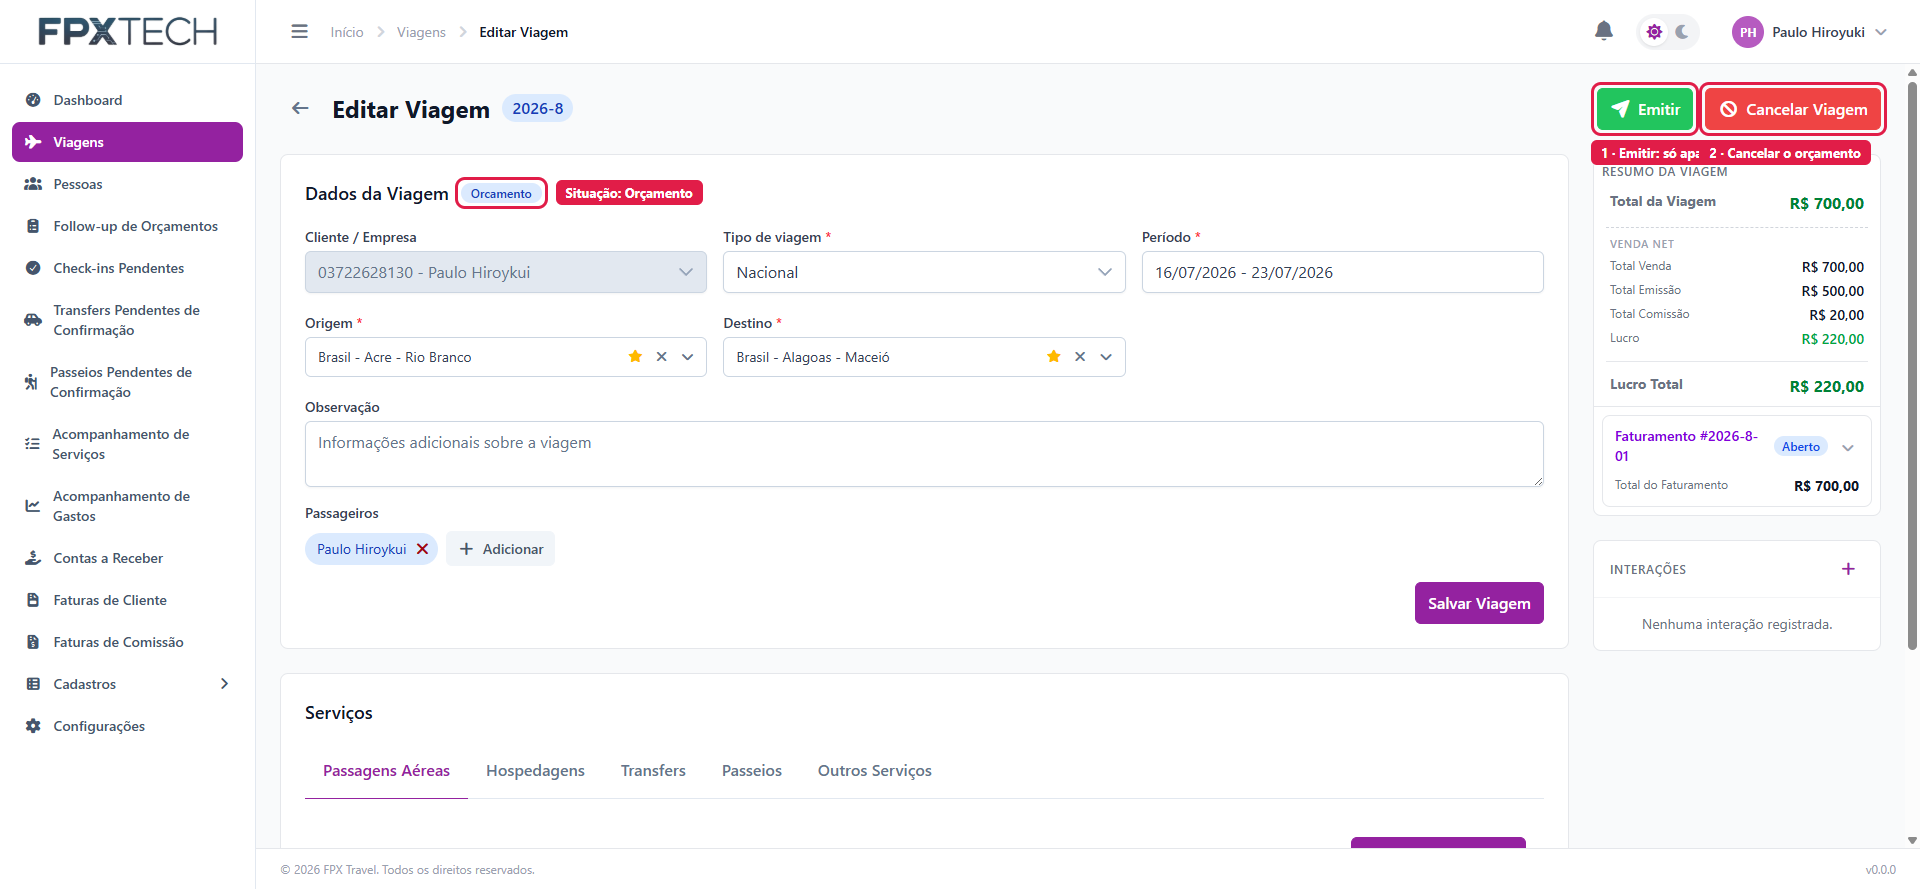Image resolution: width=1920 pixels, height=889 pixels.
Task: Open the notifications bell
Action: click(1603, 31)
